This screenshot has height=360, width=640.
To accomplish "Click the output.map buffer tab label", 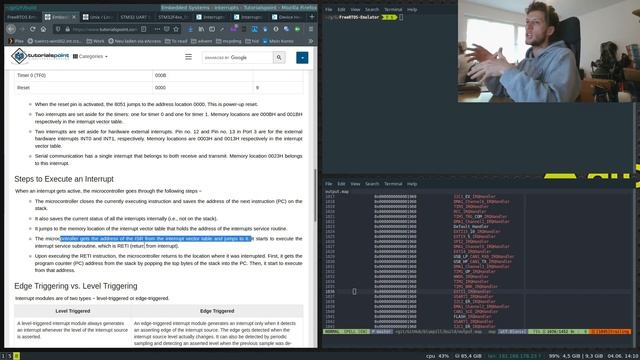I will point(337,191).
